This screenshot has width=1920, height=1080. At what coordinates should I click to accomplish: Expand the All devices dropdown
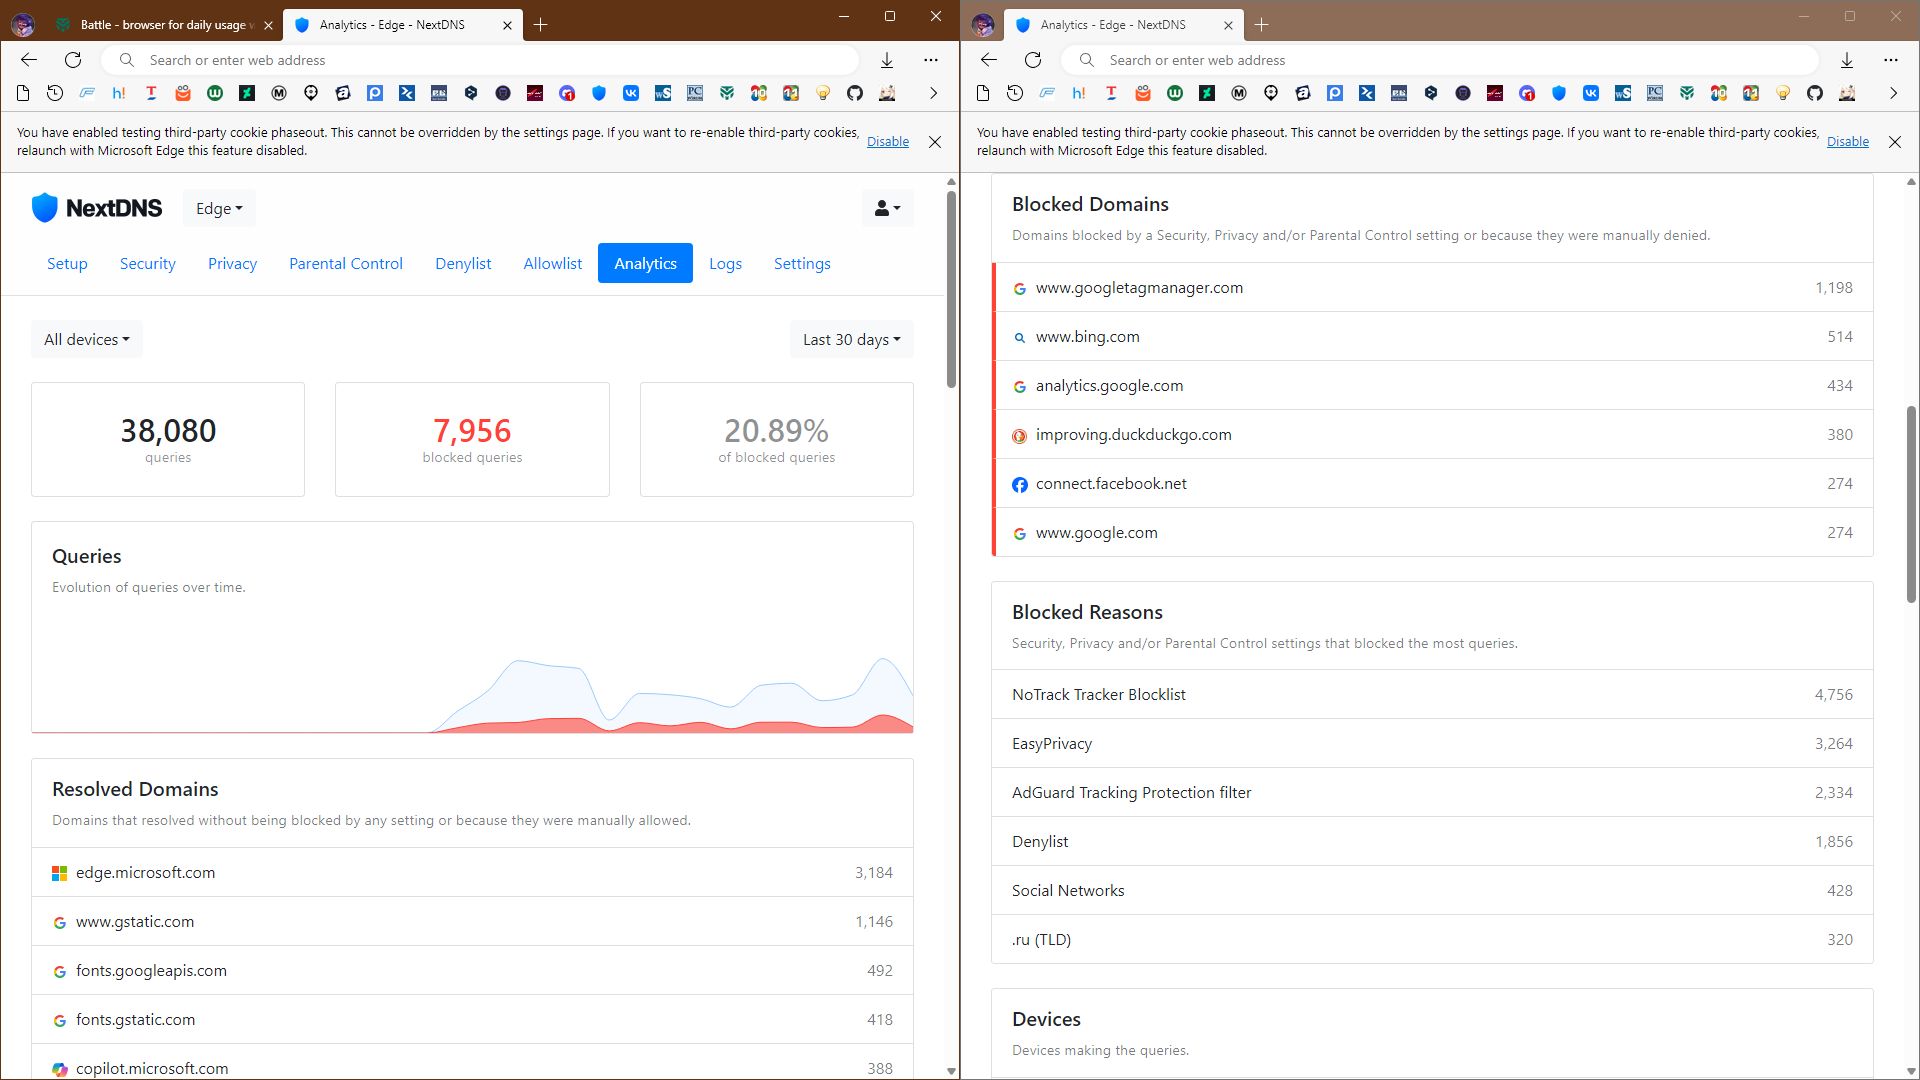pos(87,340)
